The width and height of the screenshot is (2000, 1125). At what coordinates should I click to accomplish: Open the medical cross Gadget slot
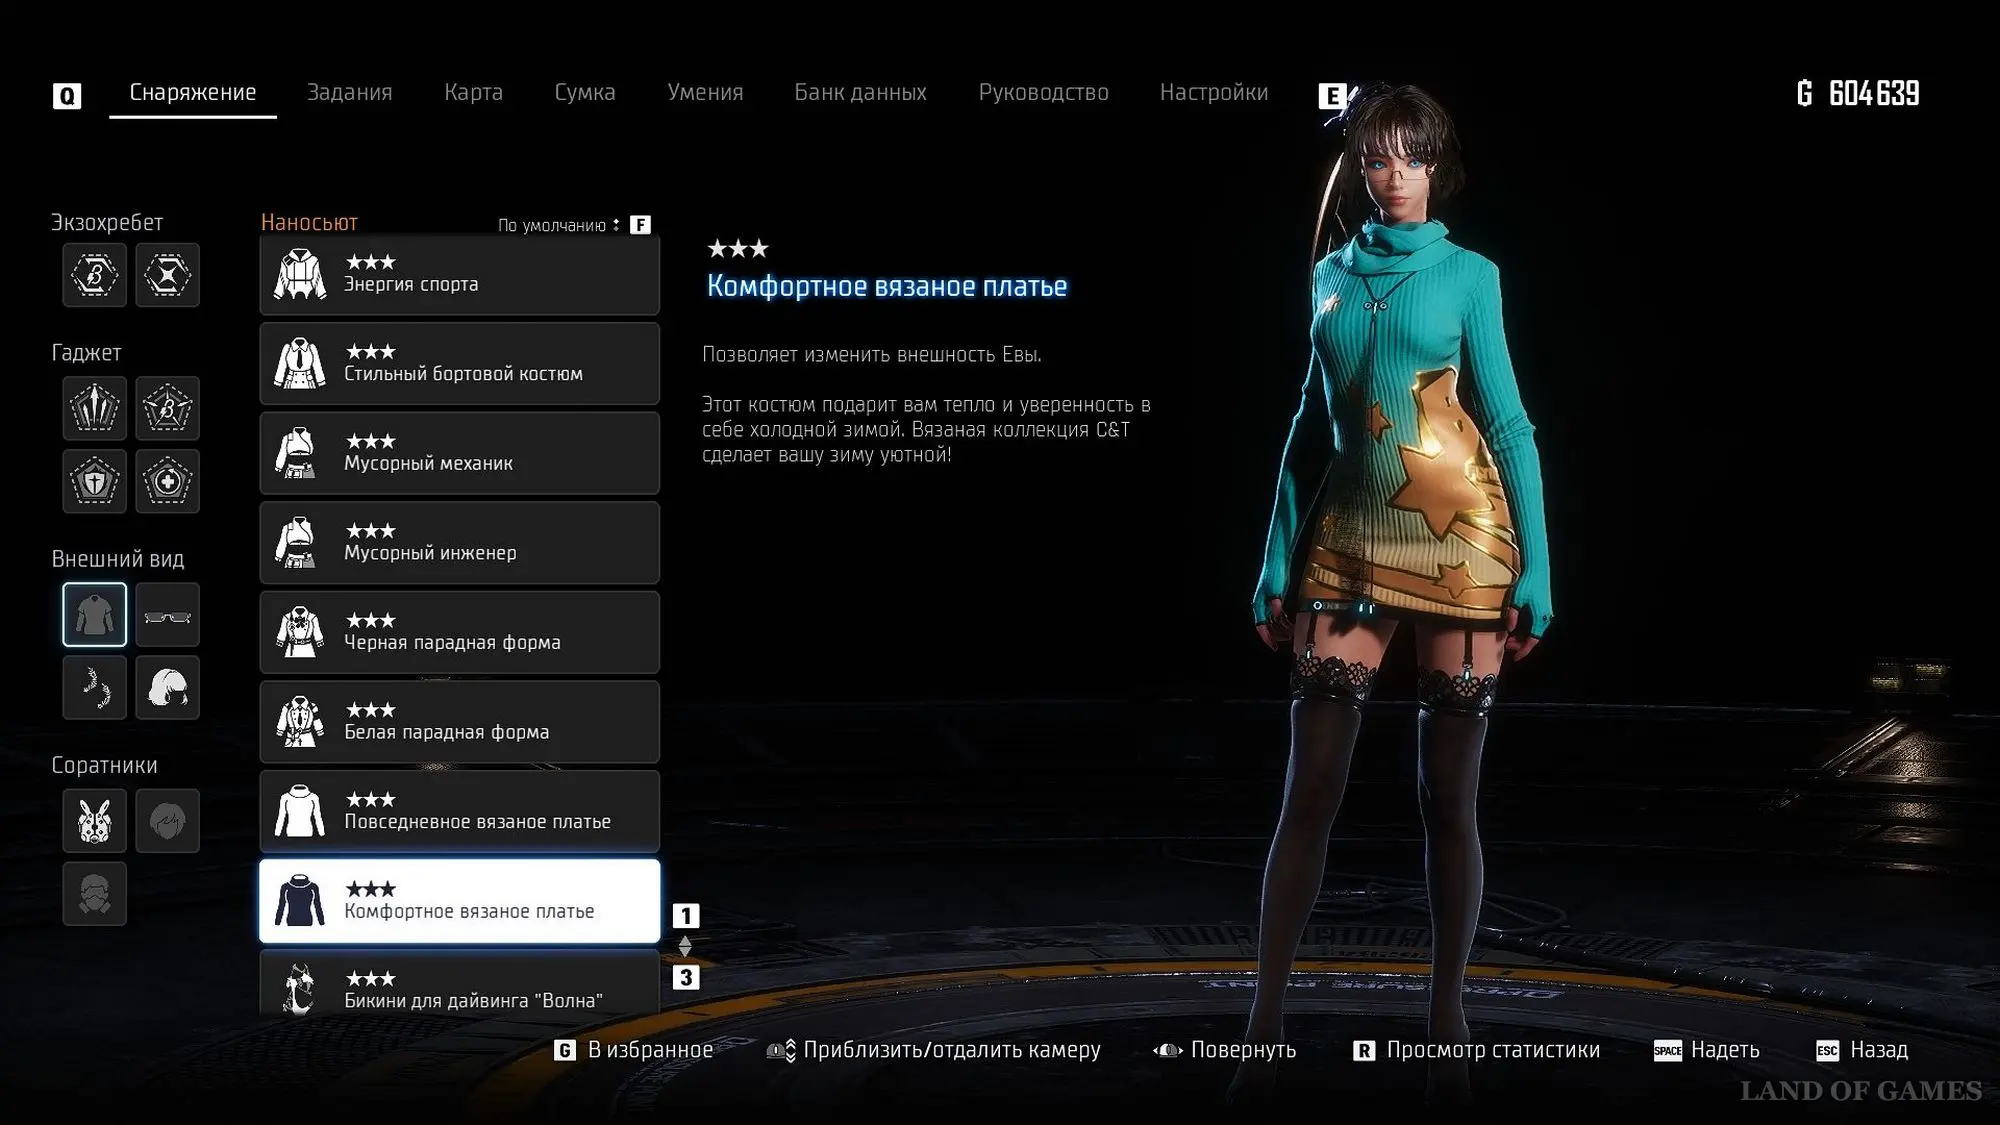(x=167, y=481)
